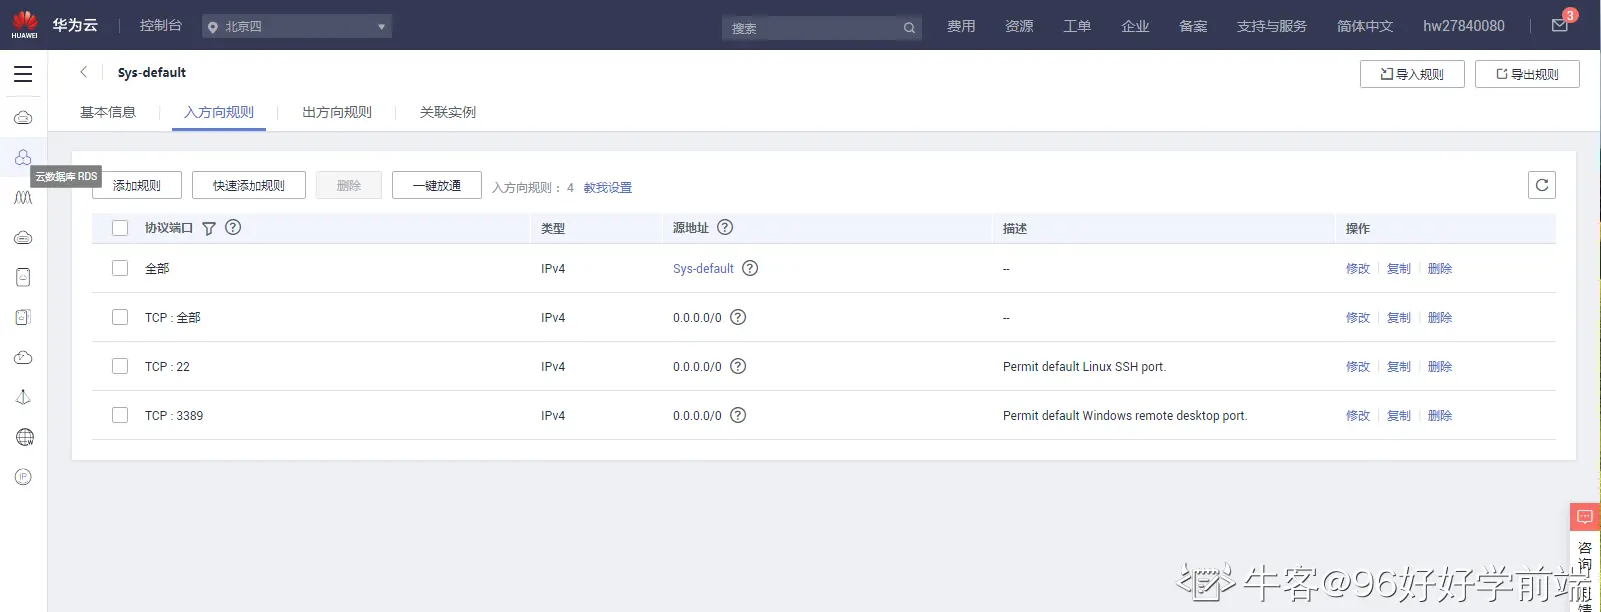This screenshot has height=612, width=1601.
Task: Click the globe icon in sidebar
Action: click(x=24, y=437)
